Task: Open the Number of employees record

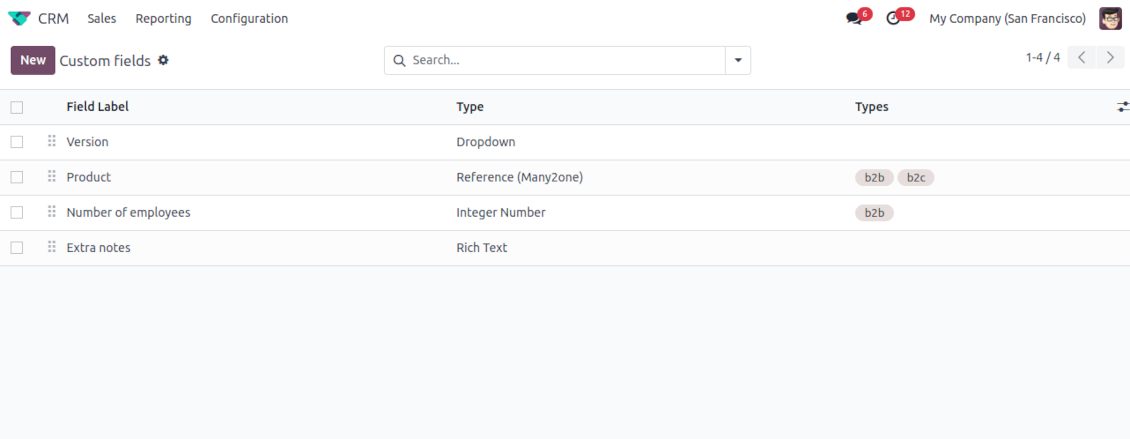Action: [x=128, y=213]
